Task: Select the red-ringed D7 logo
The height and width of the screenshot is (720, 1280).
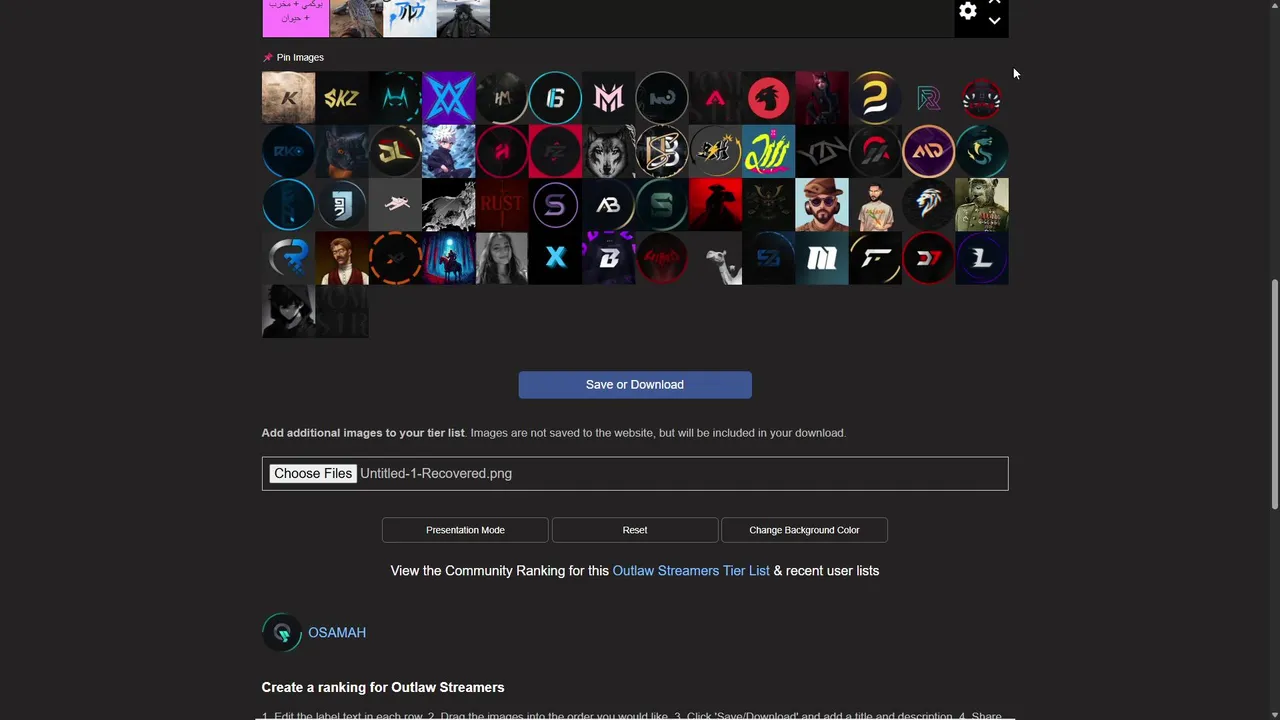Action: (x=928, y=258)
